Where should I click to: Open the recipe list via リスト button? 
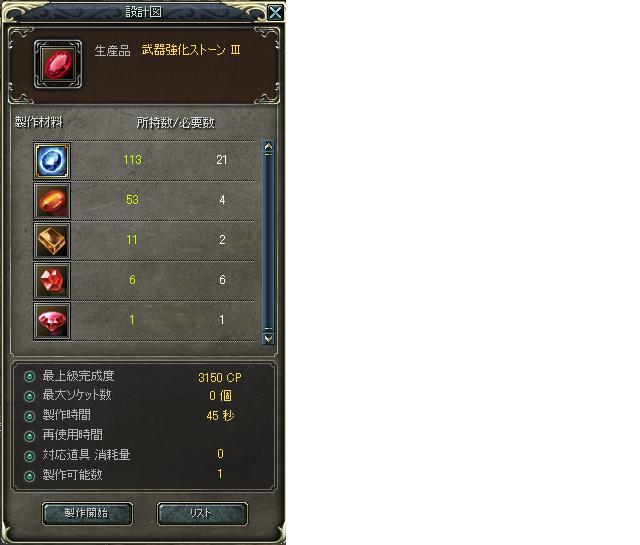point(202,513)
